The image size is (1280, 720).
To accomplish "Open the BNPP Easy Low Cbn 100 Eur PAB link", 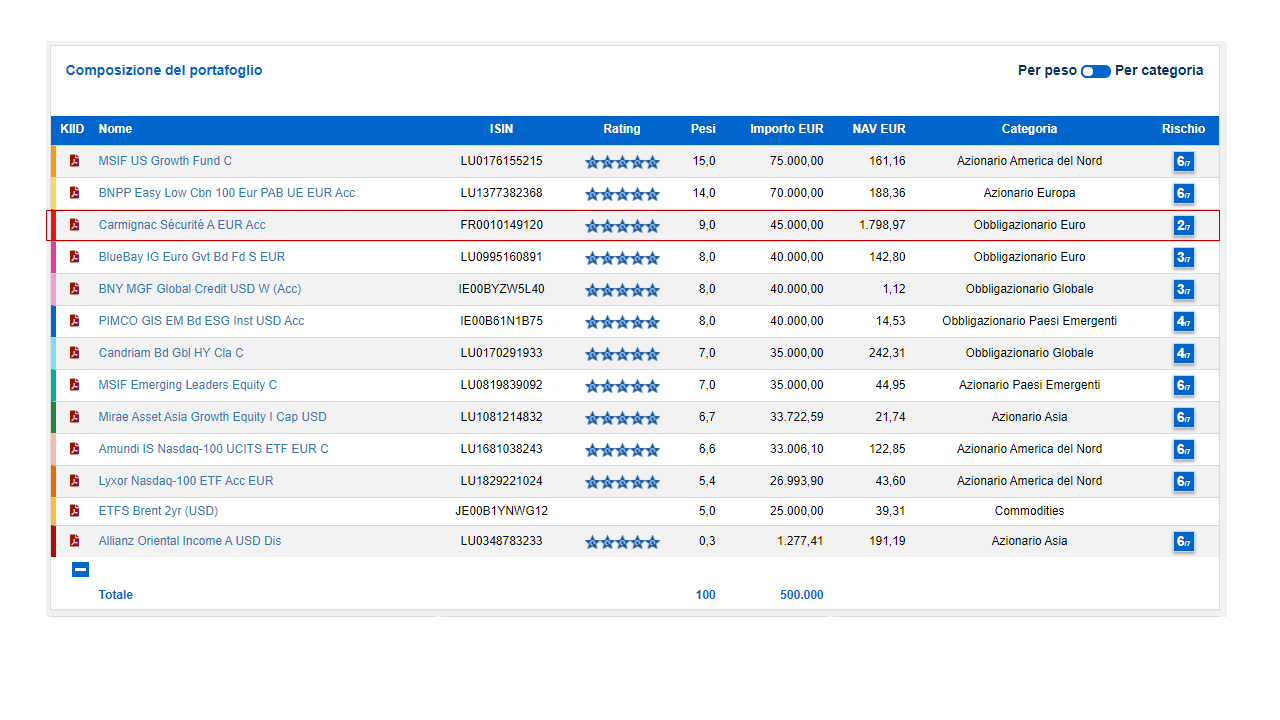I will [227, 193].
